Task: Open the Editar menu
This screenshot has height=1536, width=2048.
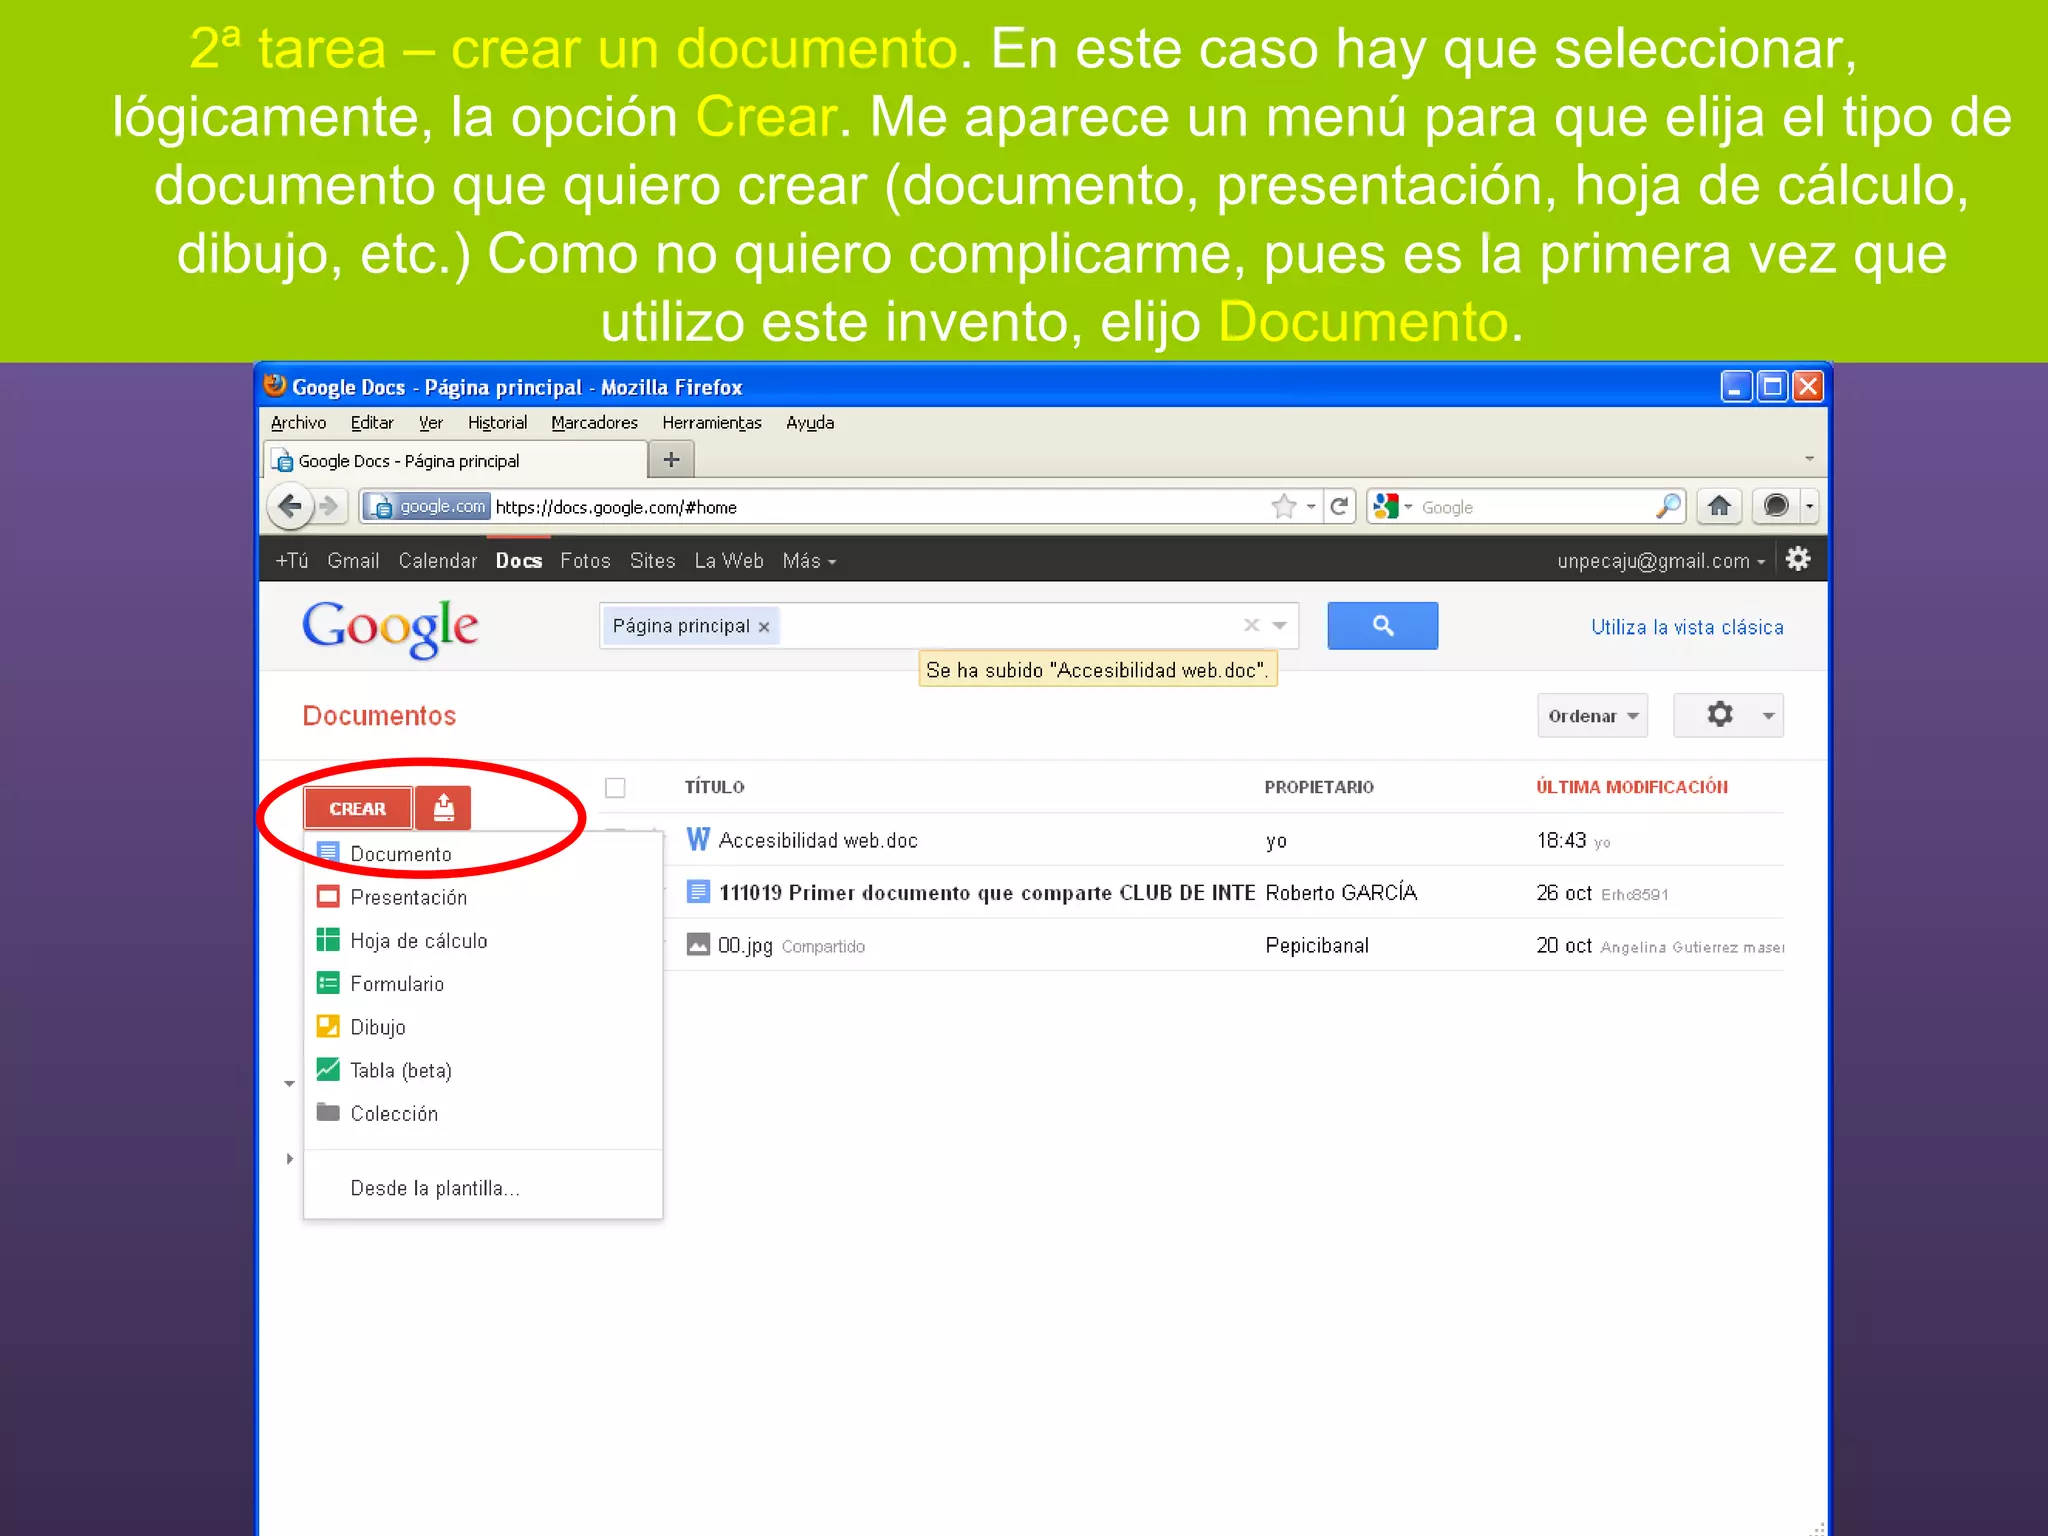Action: [x=372, y=423]
